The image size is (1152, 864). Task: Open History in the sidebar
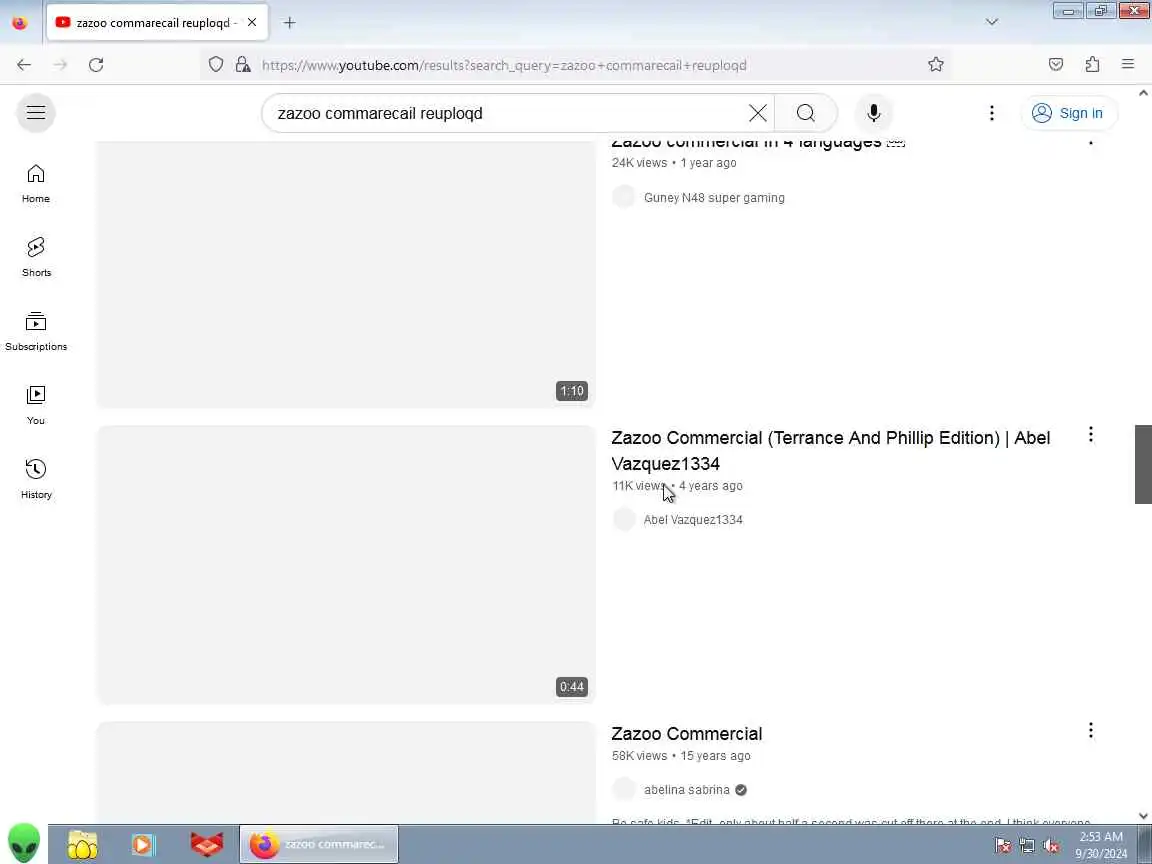coord(36,479)
